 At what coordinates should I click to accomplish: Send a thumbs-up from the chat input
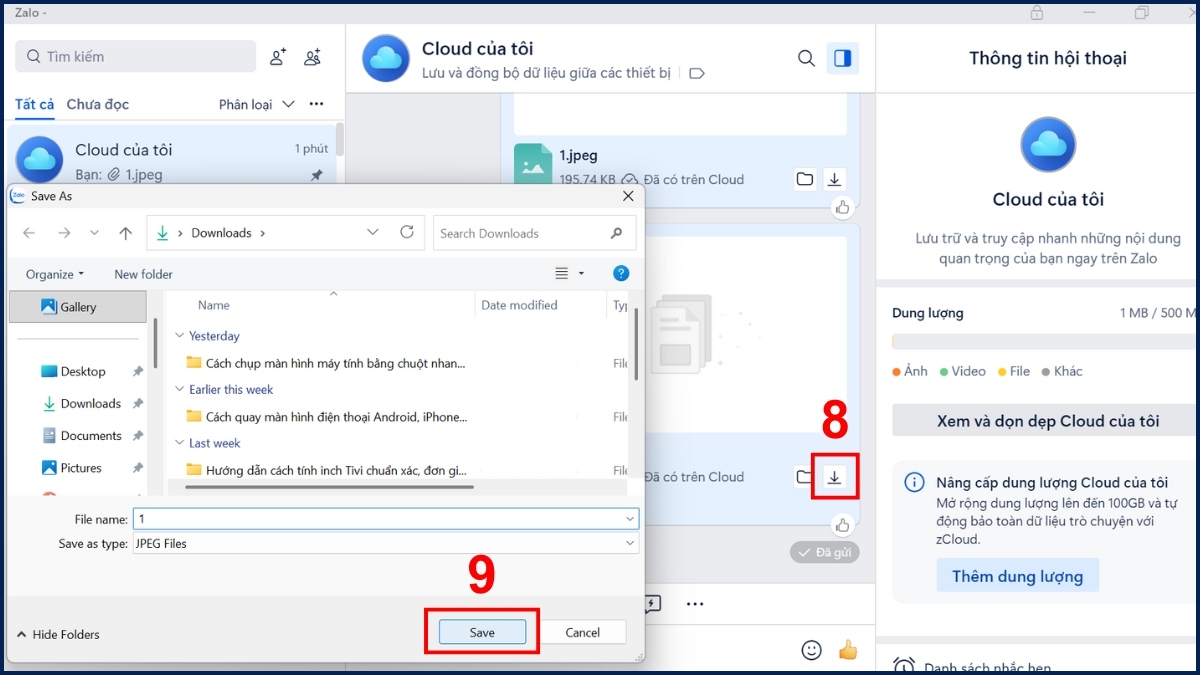coord(848,650)
